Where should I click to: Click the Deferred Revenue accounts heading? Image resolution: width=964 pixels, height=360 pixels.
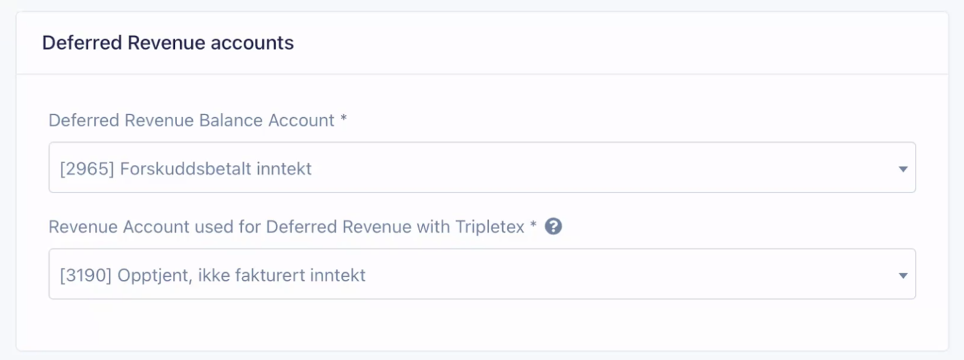pyautogui.click(x=168, y=43)
